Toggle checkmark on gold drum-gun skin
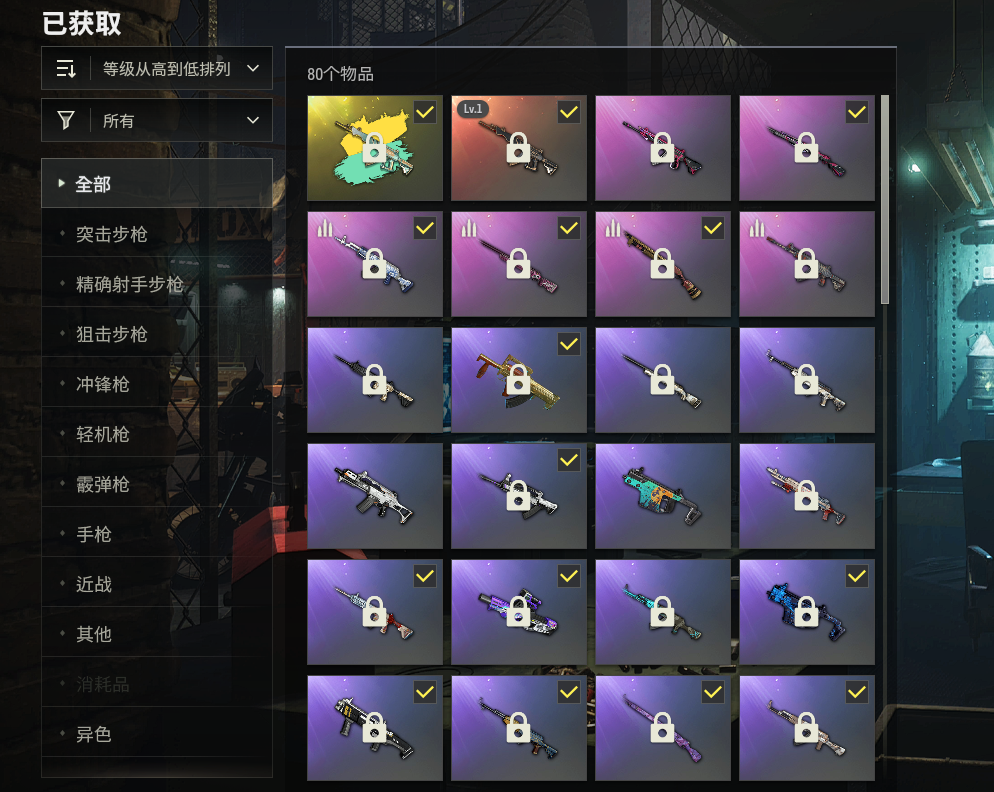Viewport: 994px width, 792px height. tap(569, 344)
